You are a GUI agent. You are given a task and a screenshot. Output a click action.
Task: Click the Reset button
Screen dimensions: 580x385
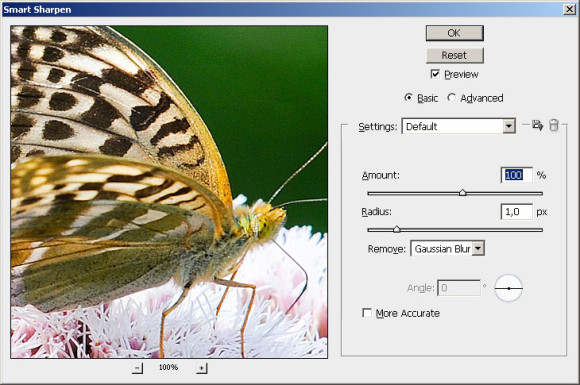click(x=455, y=55)
